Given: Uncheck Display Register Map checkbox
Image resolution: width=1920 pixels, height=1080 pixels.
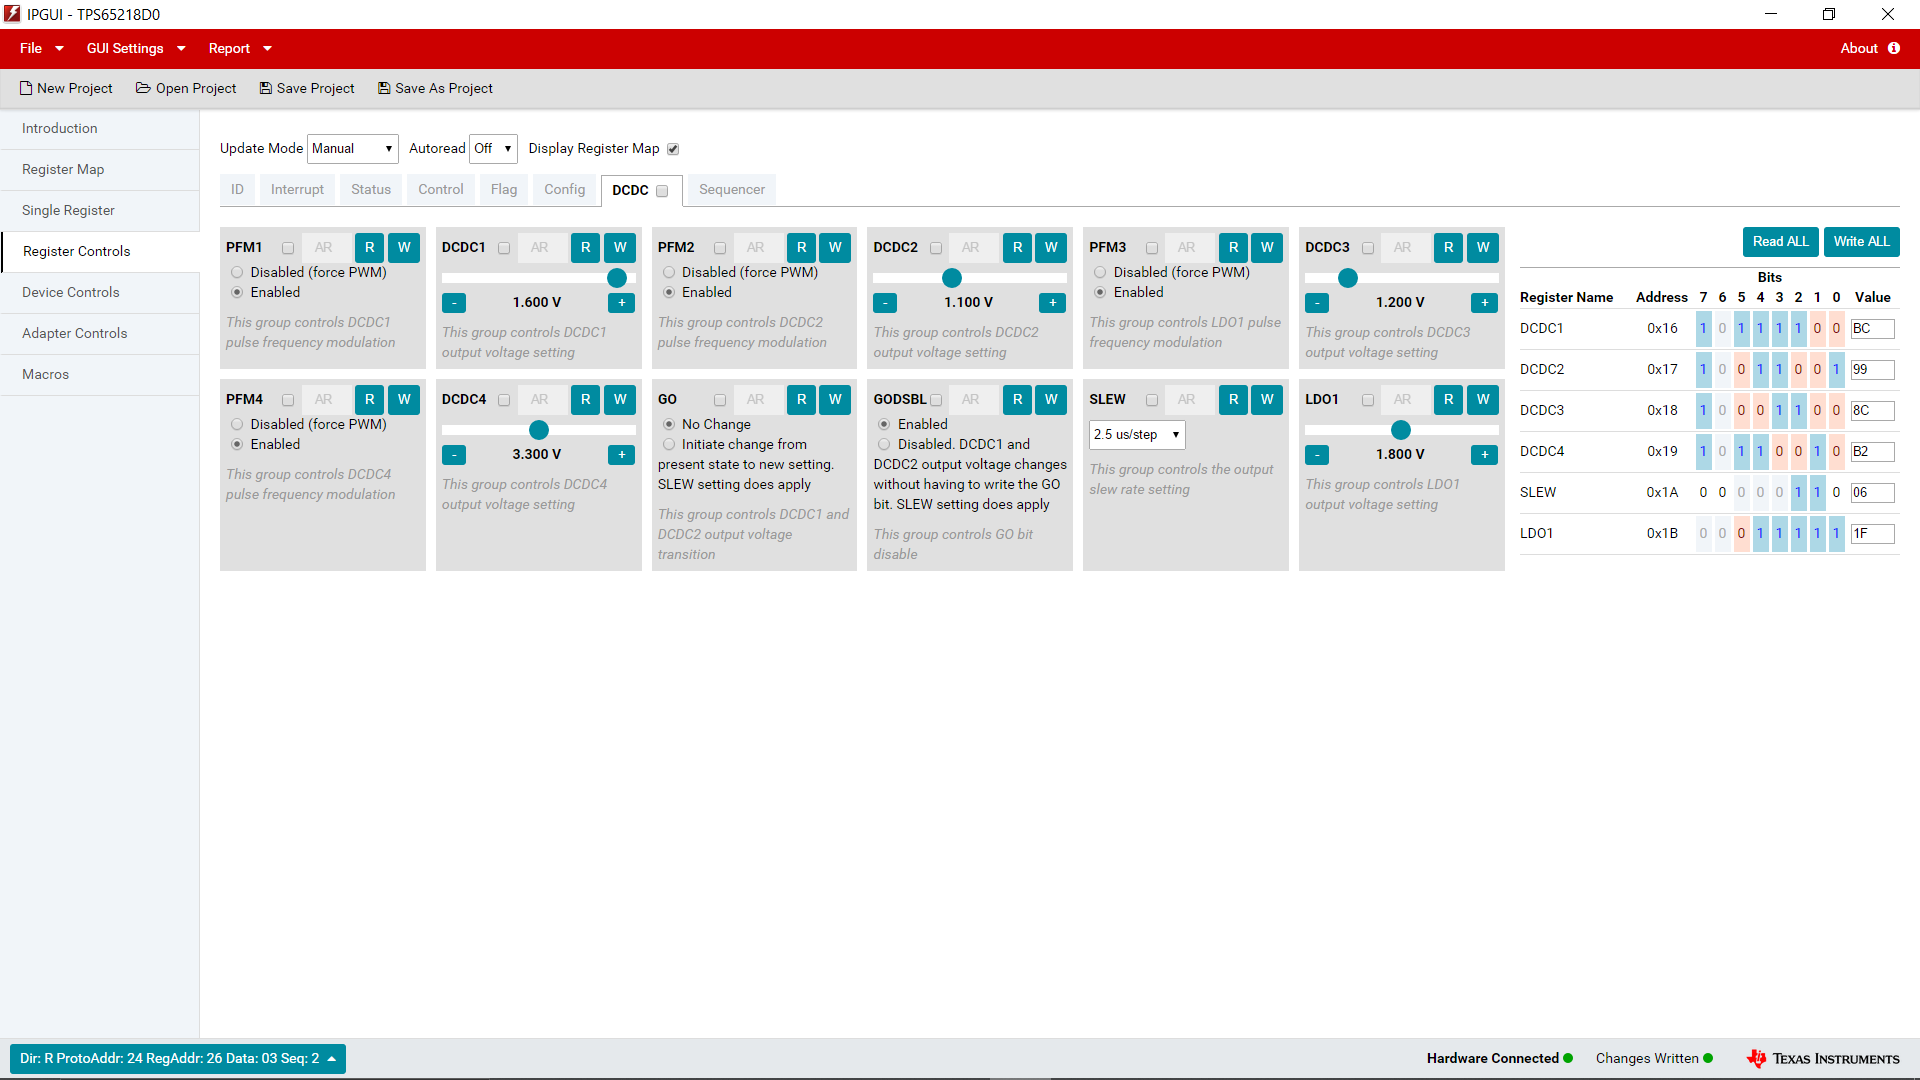Looking at the screenshot, I should [x=673, y=149].
